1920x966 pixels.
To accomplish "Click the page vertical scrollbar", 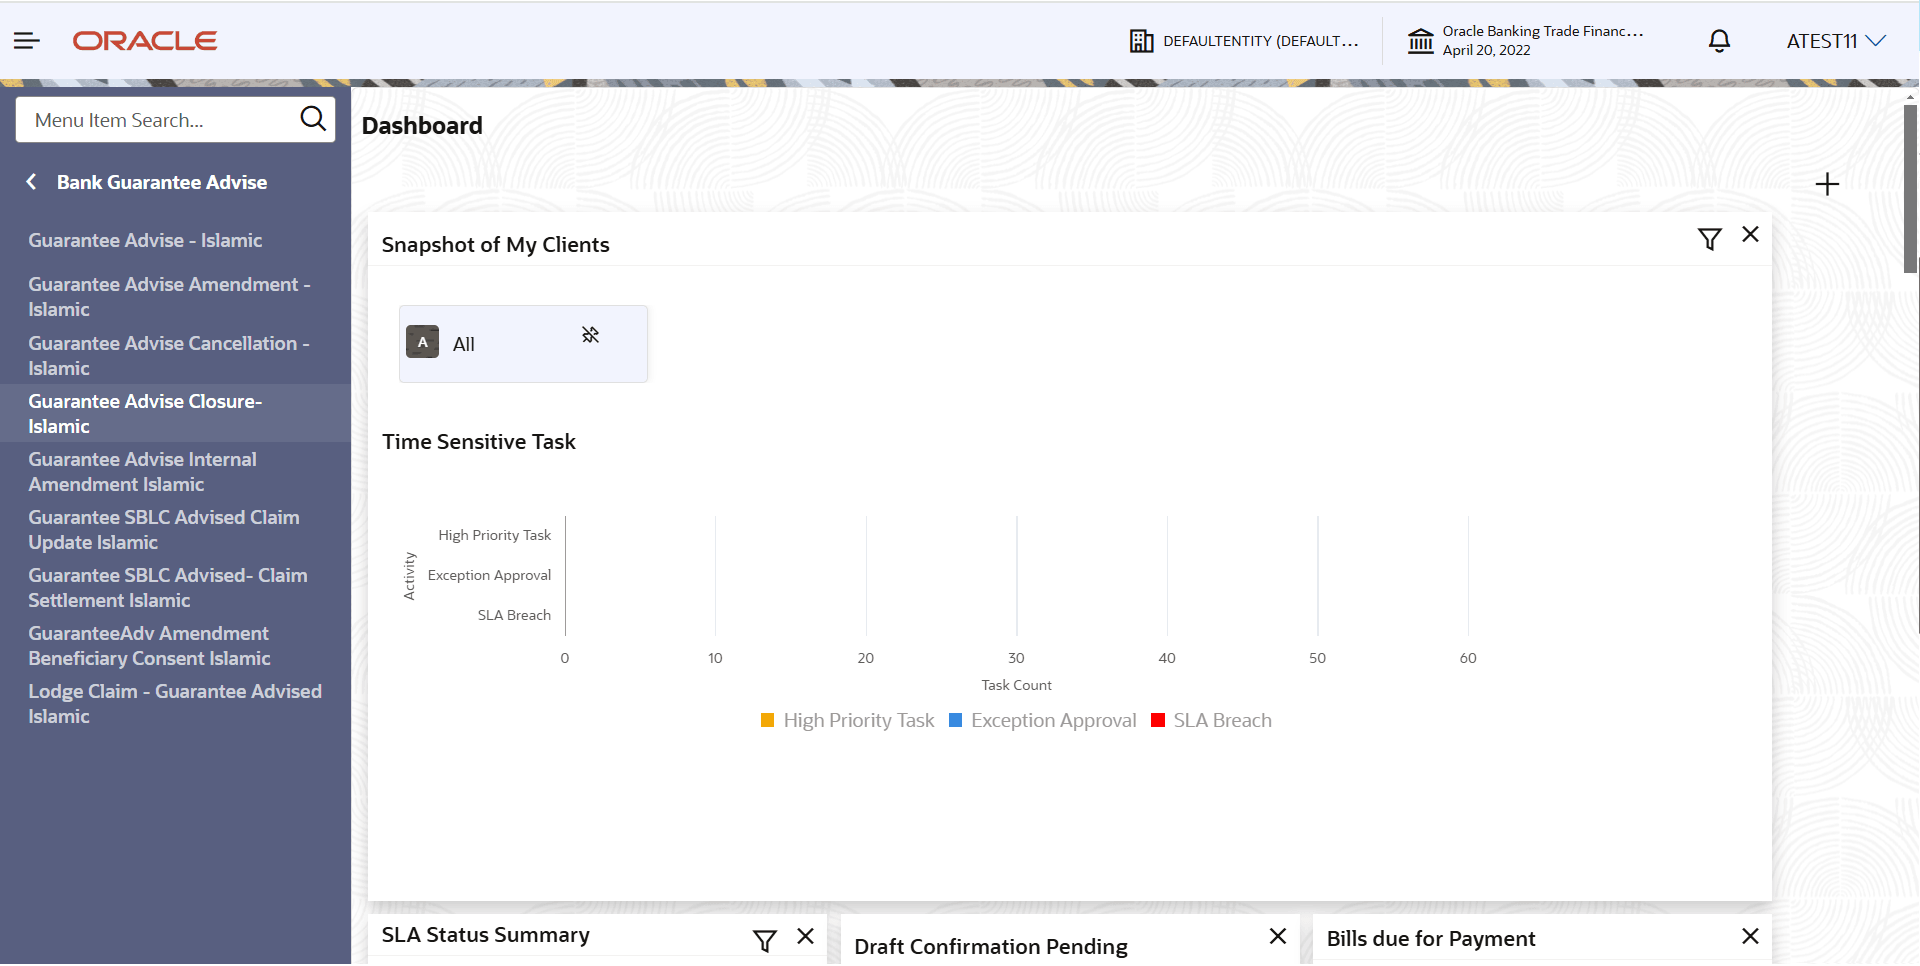I will pos(1910,188).
